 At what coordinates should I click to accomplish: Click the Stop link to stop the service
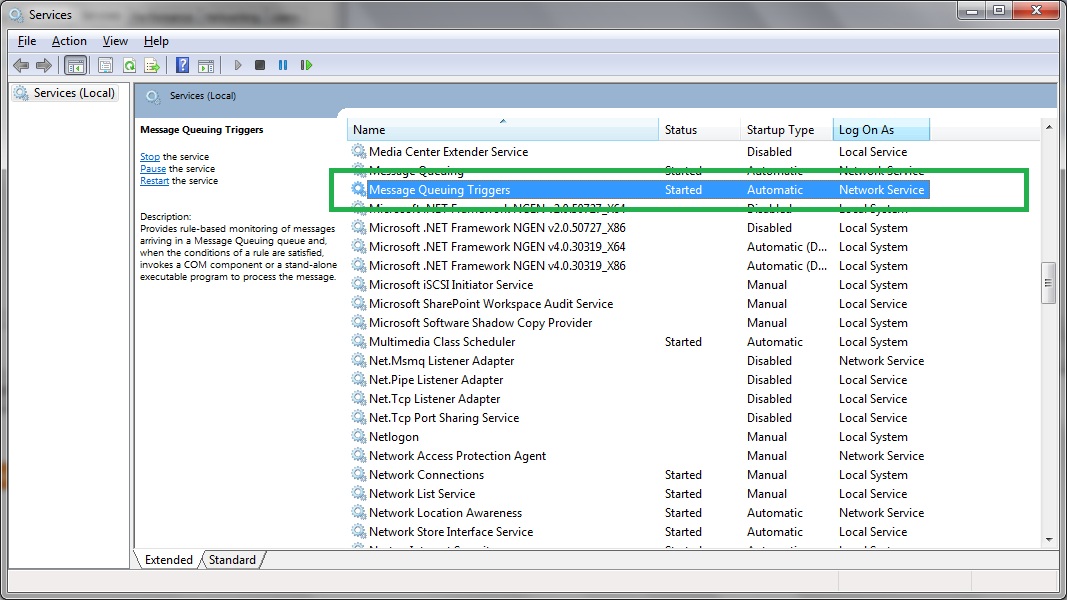pos(149,157)
